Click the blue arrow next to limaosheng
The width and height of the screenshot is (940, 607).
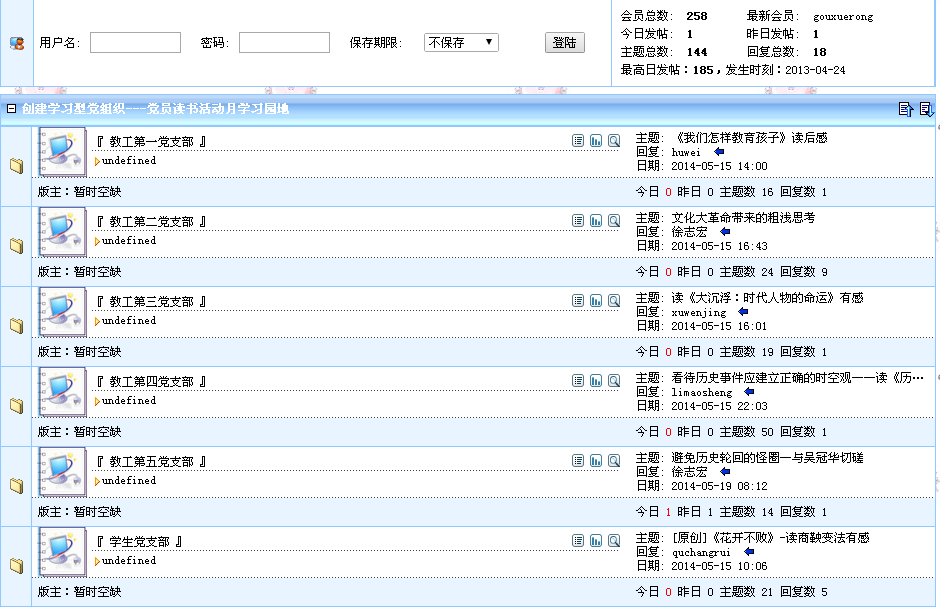point(749,391)
